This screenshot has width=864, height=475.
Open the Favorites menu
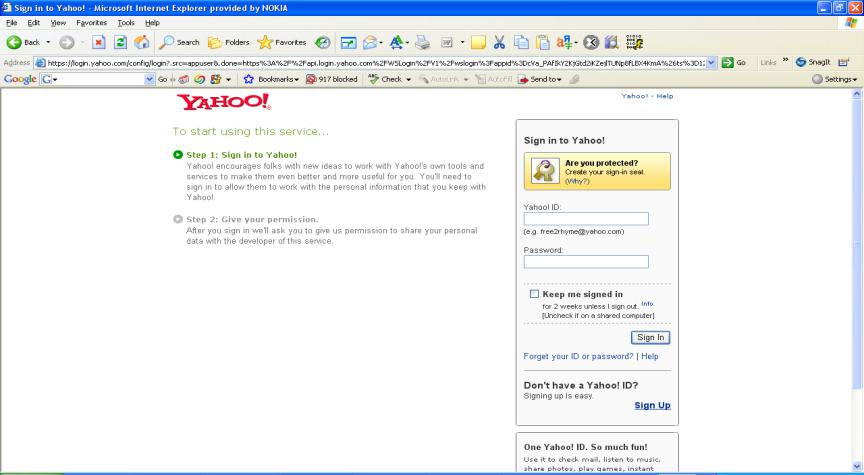coord(91,23)
